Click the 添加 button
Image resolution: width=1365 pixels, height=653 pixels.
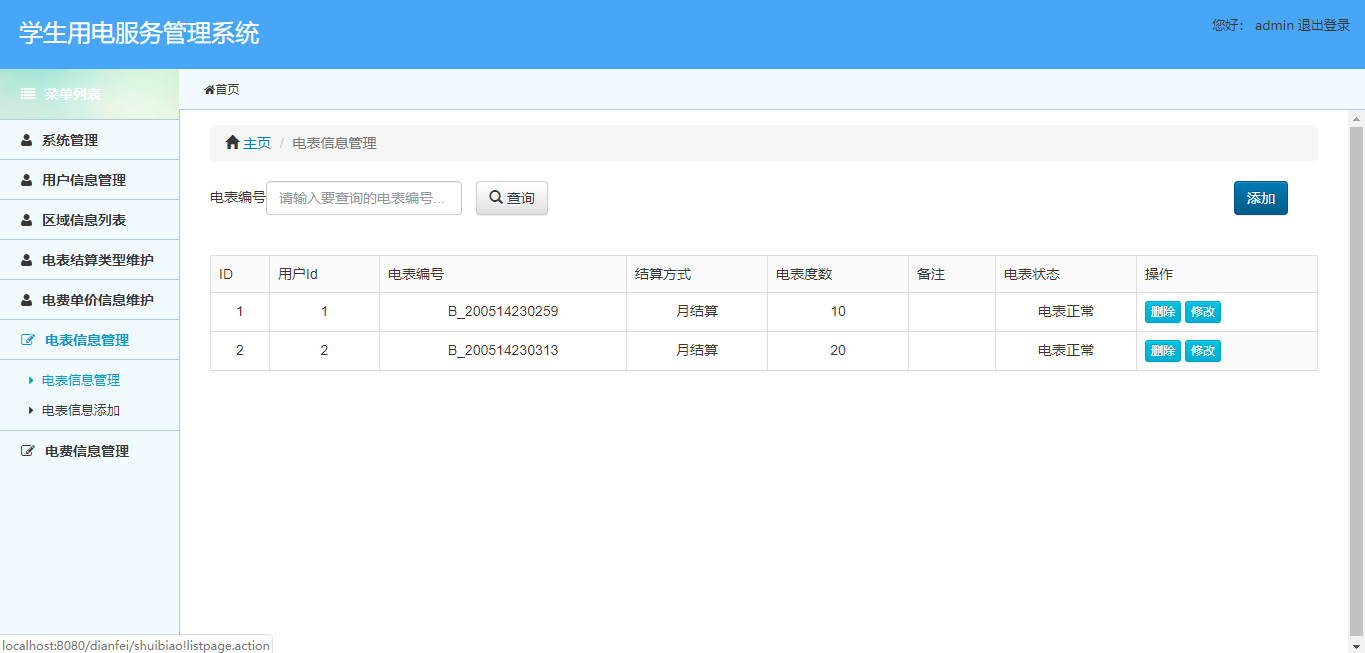click(x=1261, y=198)
